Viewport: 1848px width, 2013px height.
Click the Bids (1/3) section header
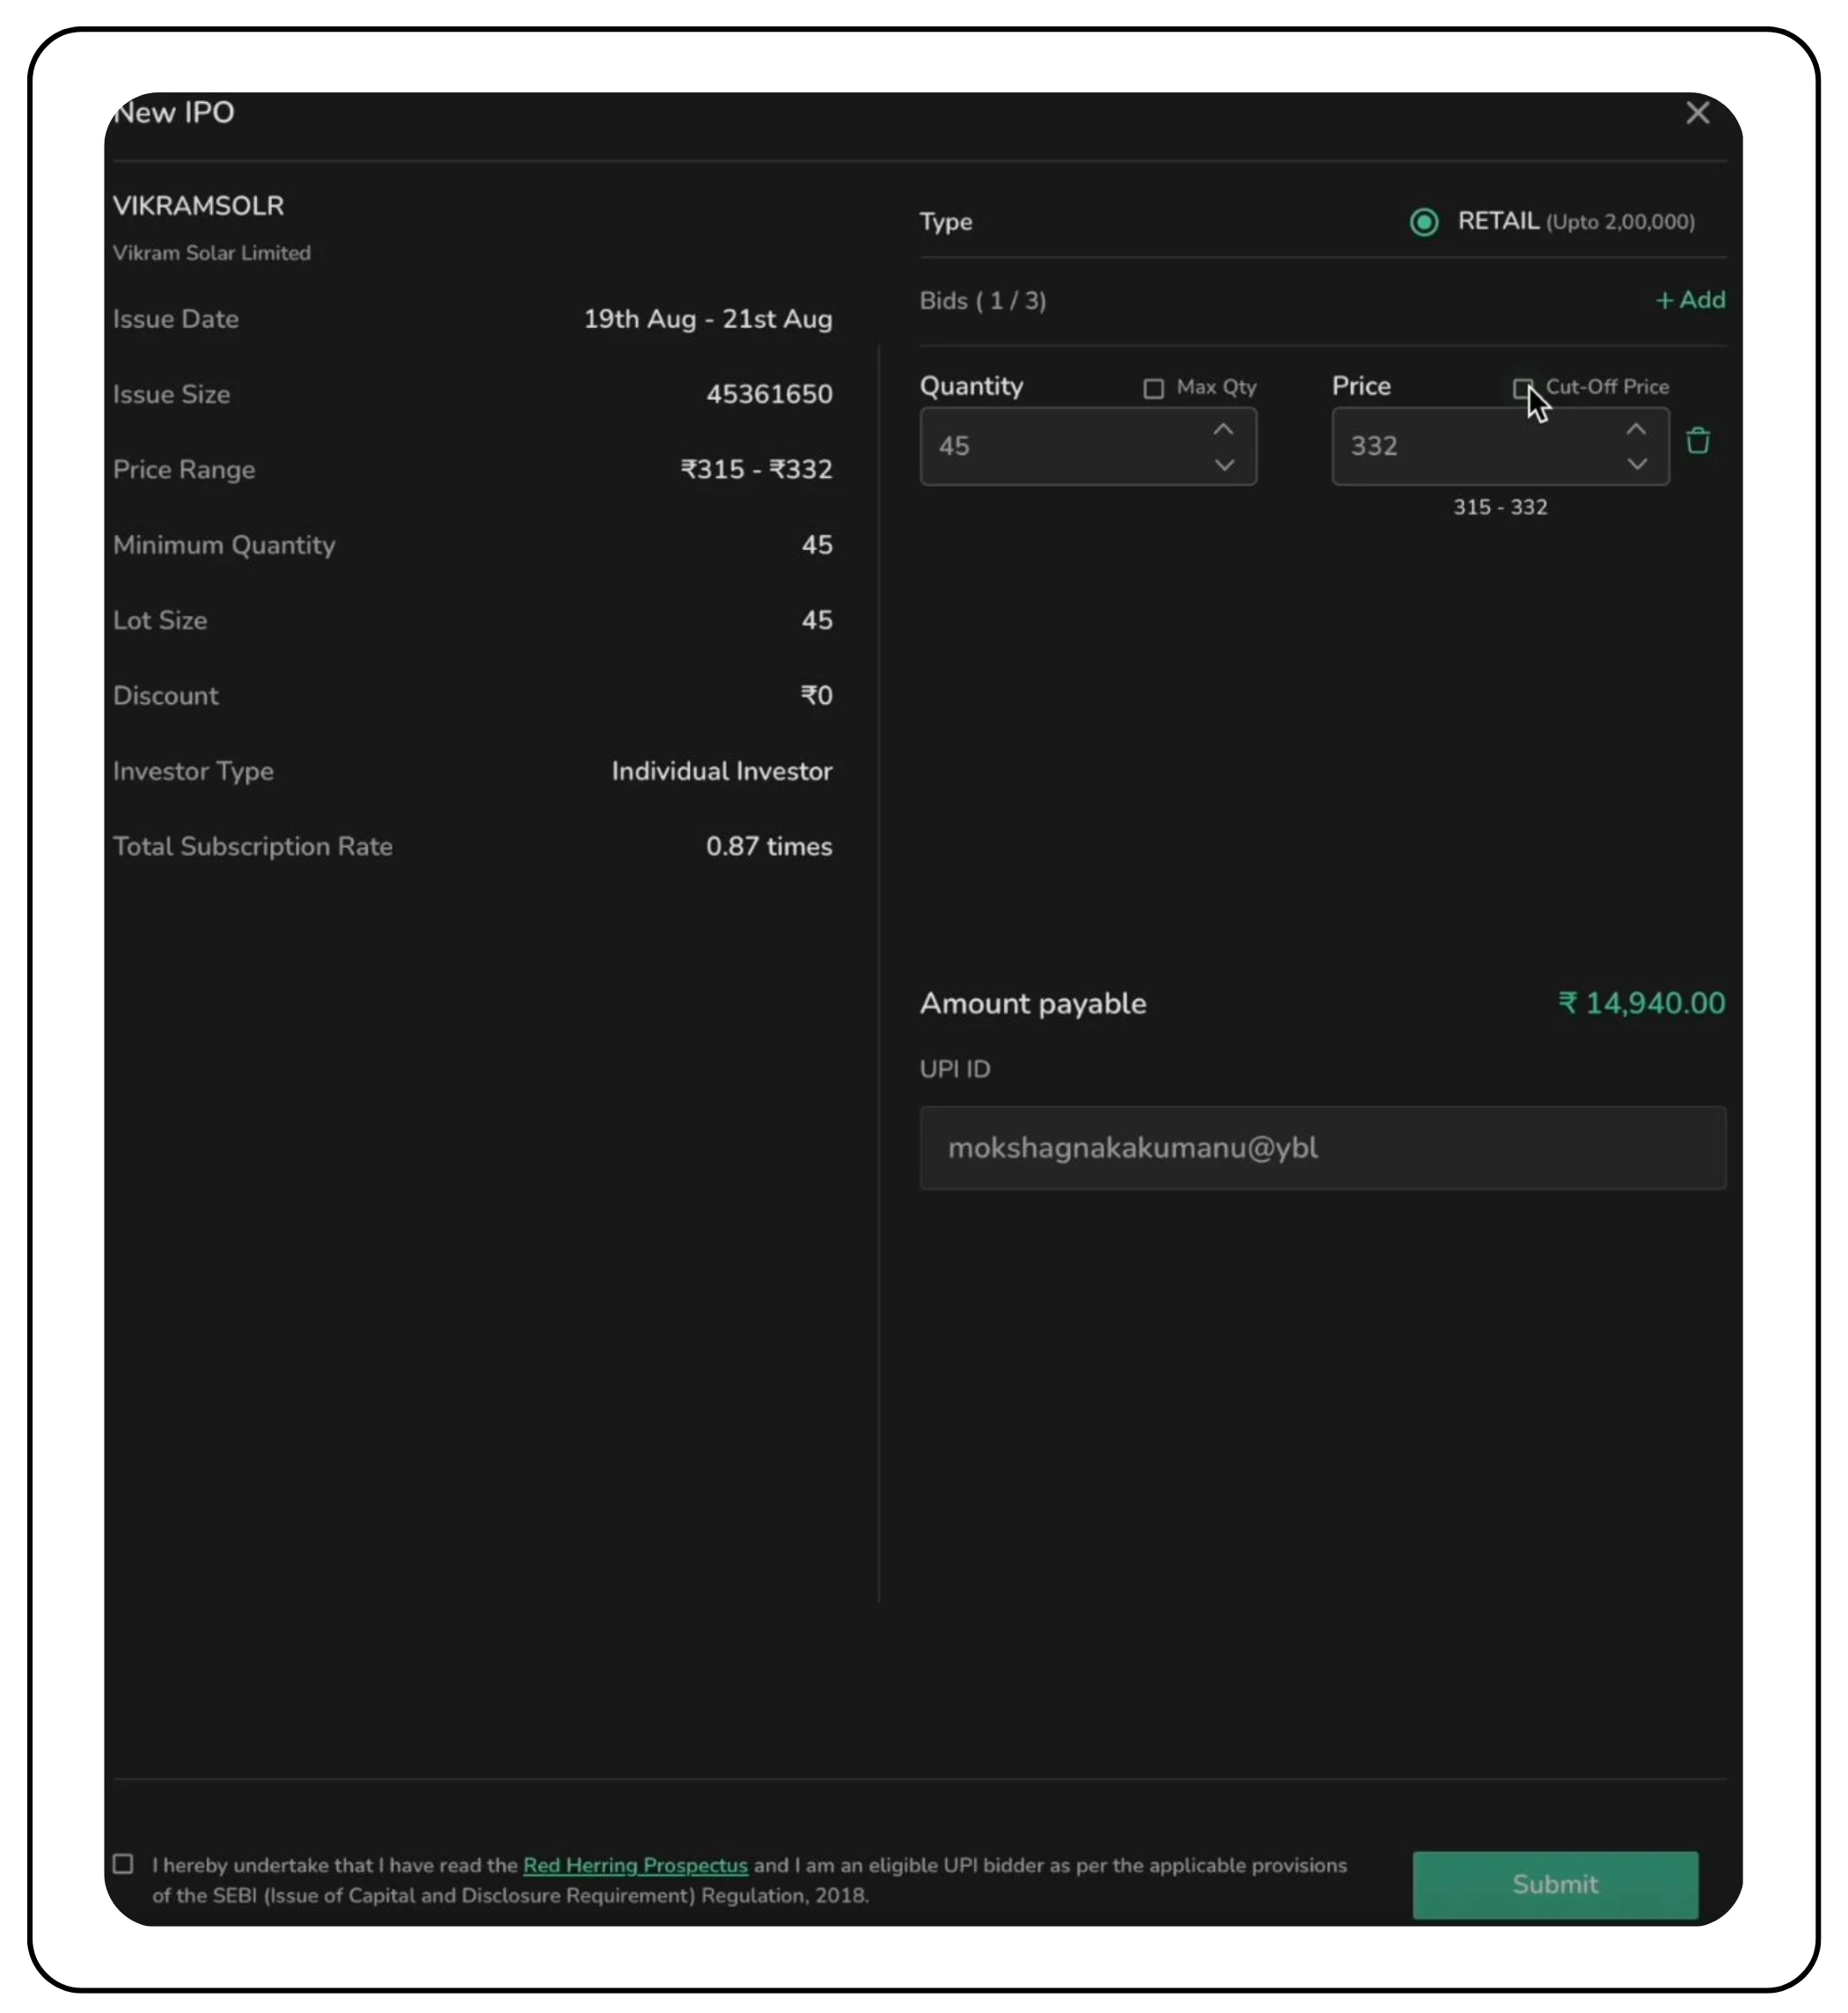(x=983, y=300)
